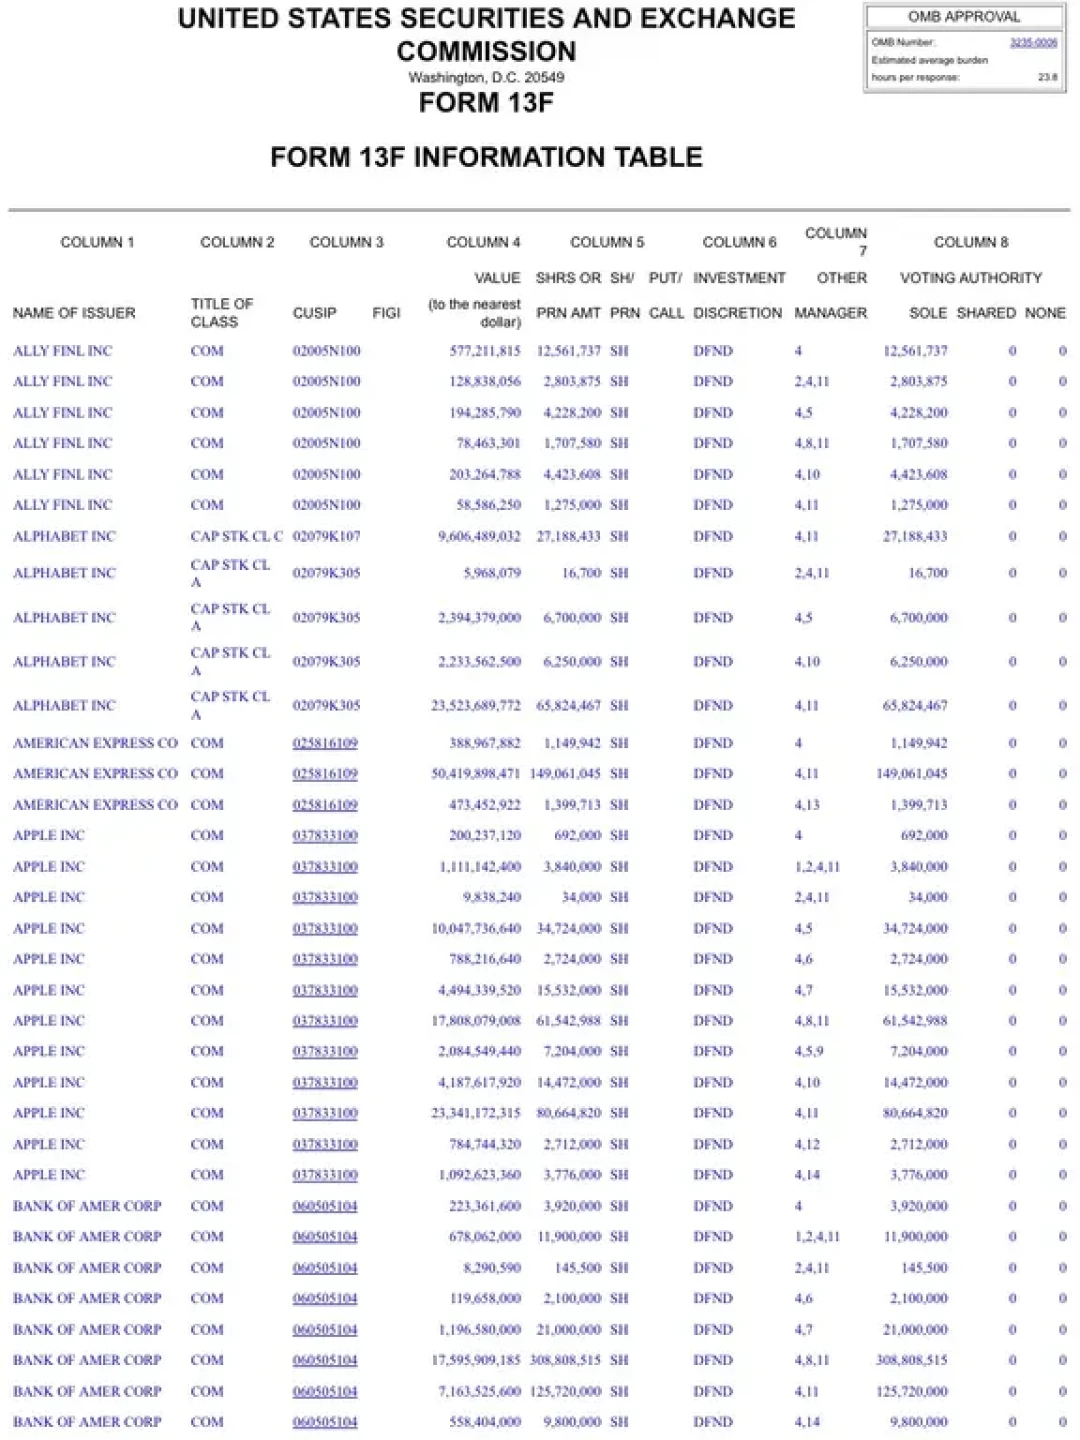Click the NAME OF ISSUER column header
This screenshot has height=1440, width=1080.
point(74,313)
